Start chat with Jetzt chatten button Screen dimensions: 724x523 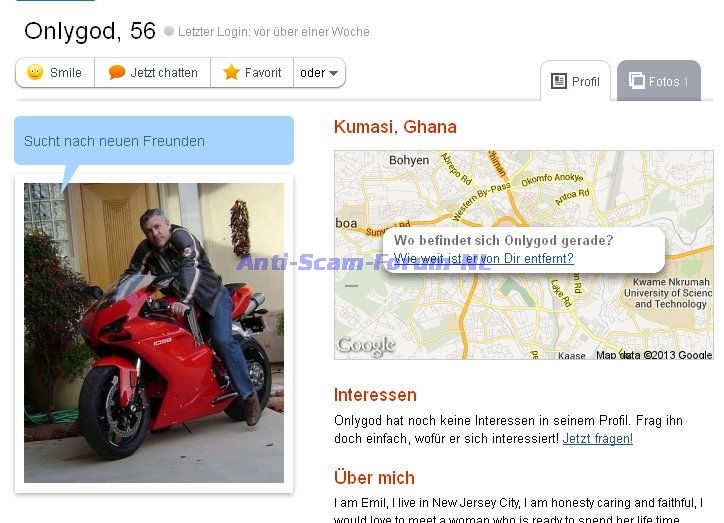coord(152,72)
